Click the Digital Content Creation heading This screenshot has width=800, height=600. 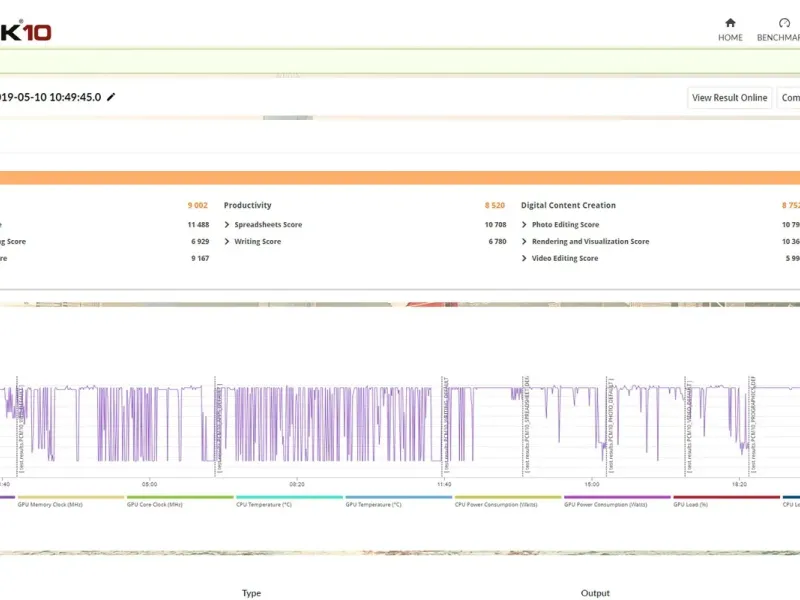click(568, 205)
